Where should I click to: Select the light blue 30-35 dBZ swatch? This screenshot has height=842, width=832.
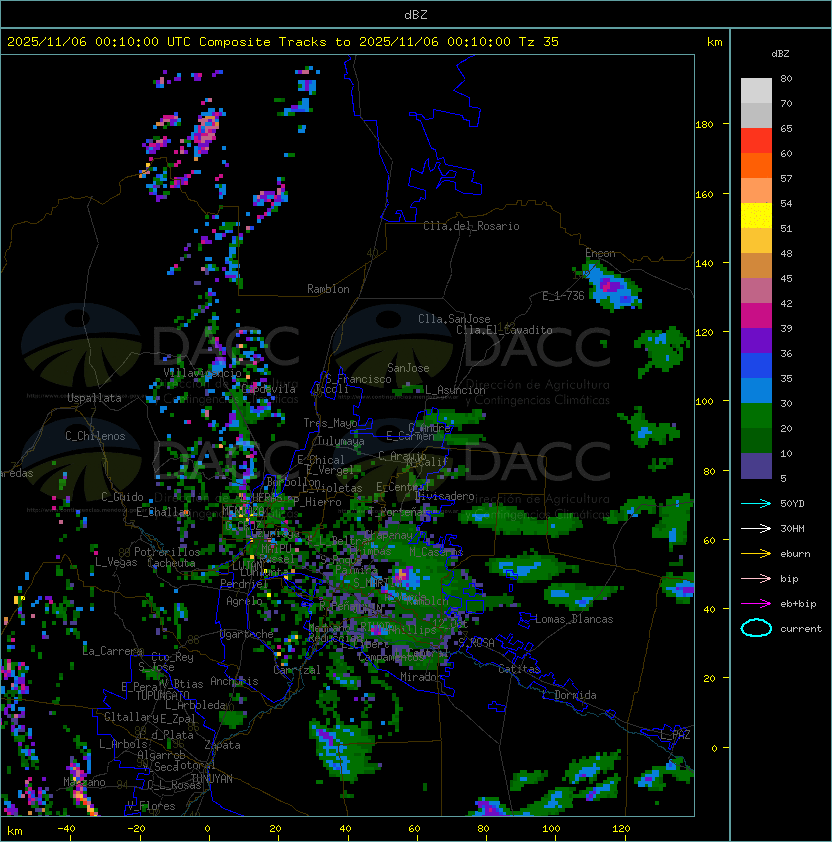click(756, 390)
